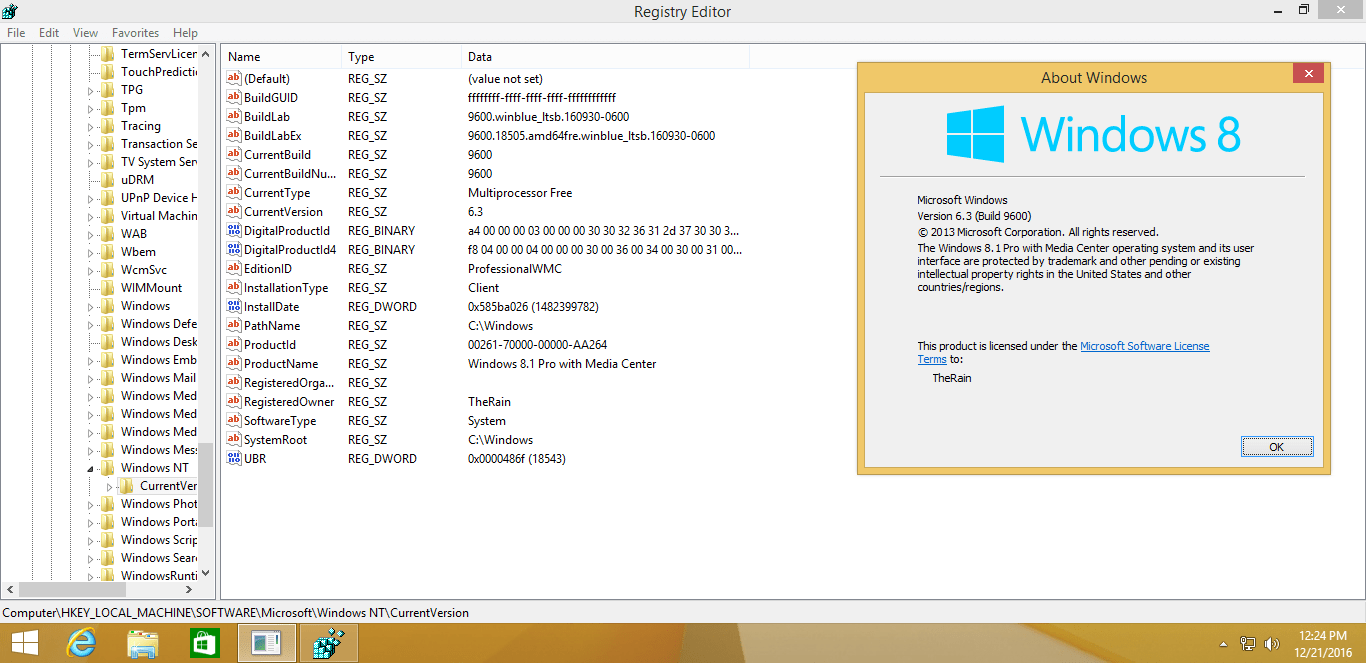Click the CurrentBuild string value icon
1366x663 pixels.
[x=235, y=155]
